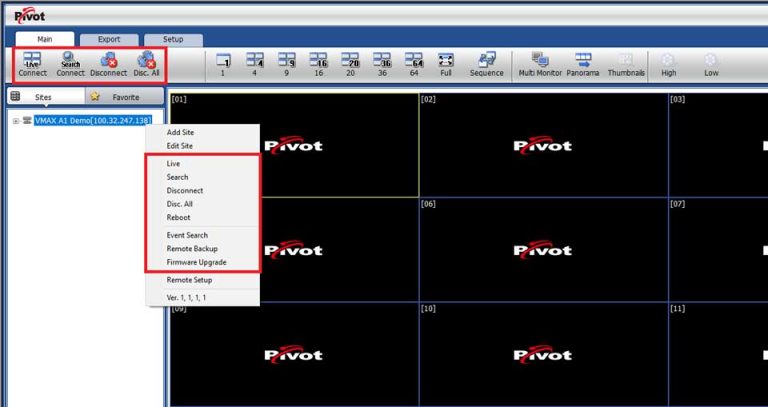Switch to 64-channel split view layout
Screen dimensions: 768x407
414,65
